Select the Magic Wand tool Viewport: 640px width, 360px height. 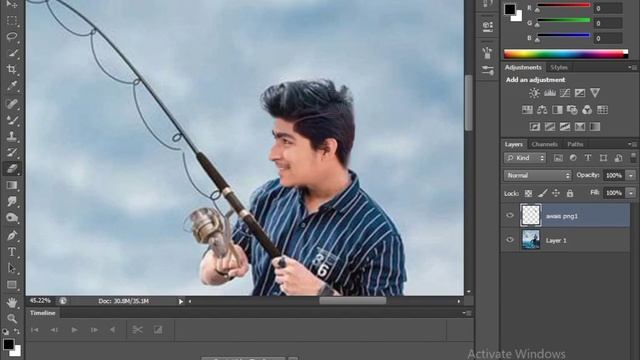tap(13, 53)
